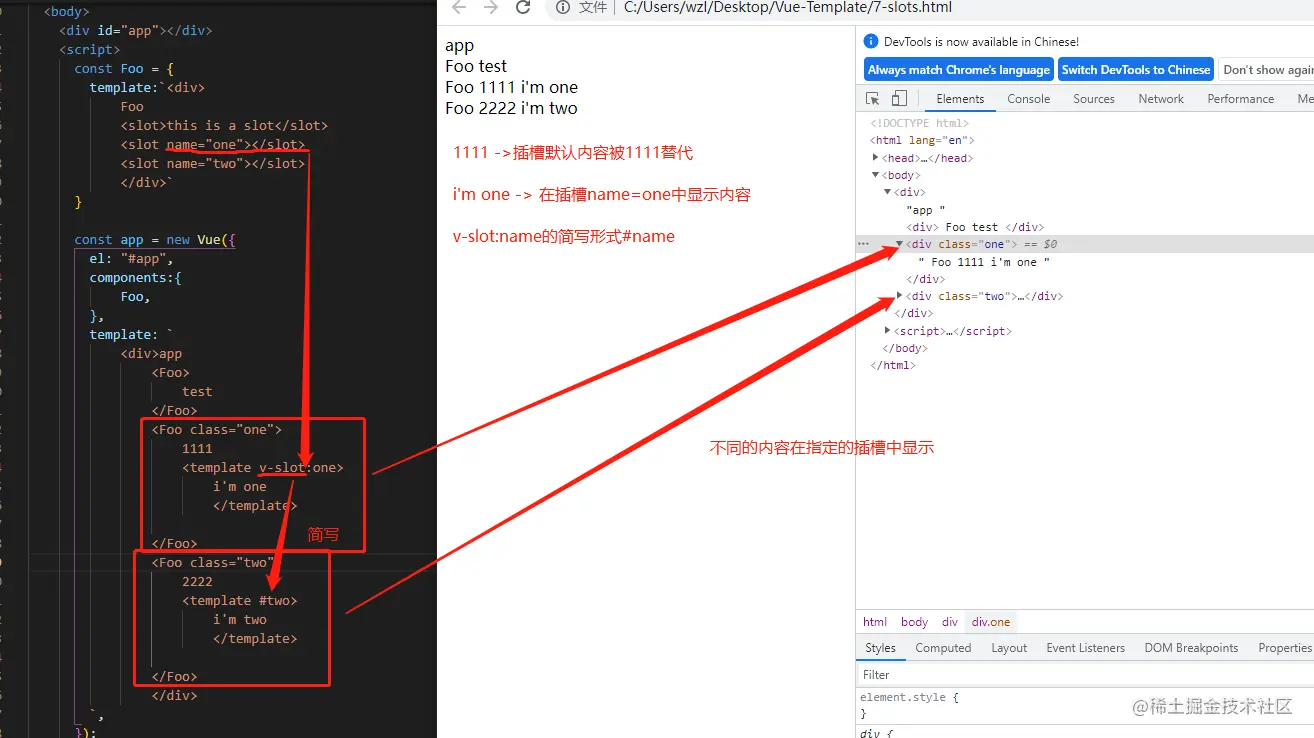Click the browser forward arrow
This screenshot has width=1314, height=738.
[491, 7]
